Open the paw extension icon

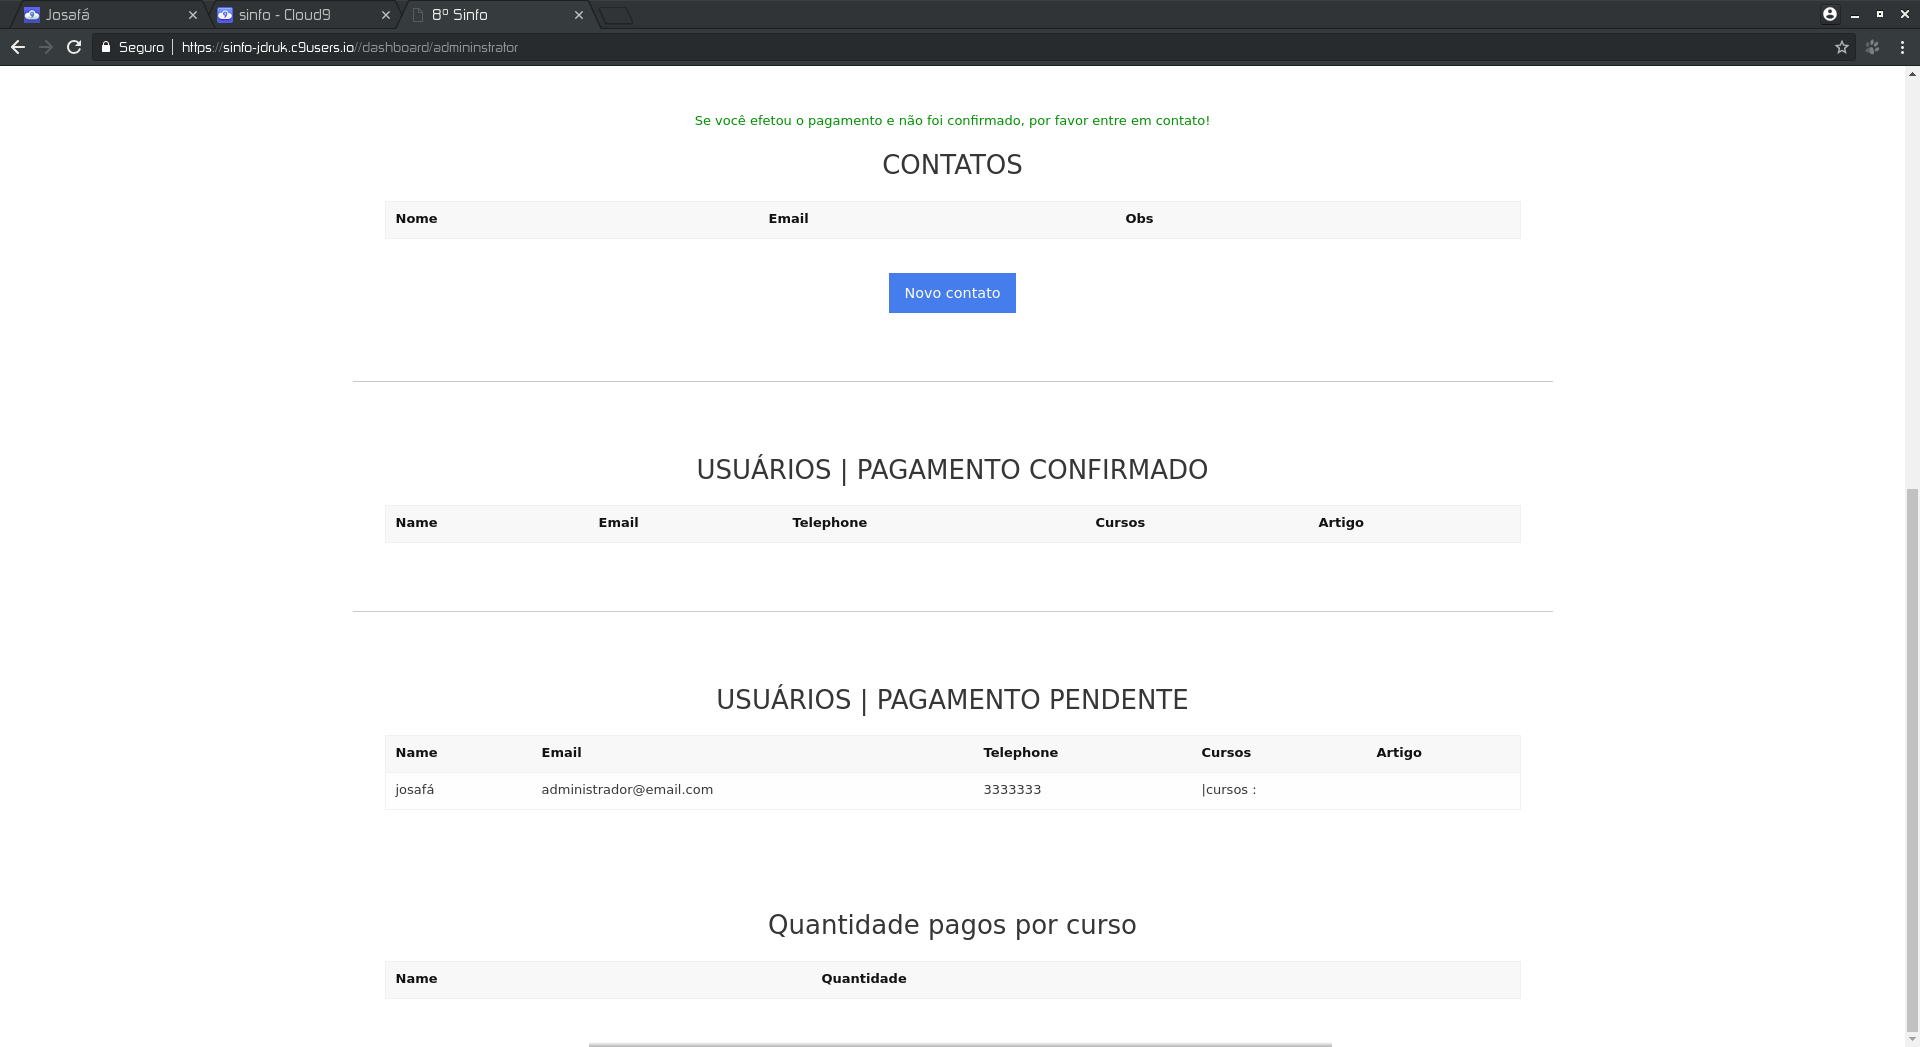point(1873,47)
